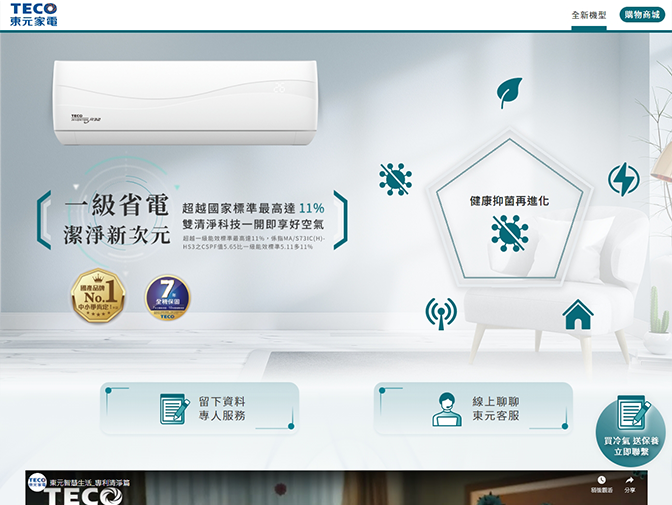This screenshot has height=505, width=672.
Task: Select the green leaf feature icon
Action: pyautogui.click(x=510, y=93)
